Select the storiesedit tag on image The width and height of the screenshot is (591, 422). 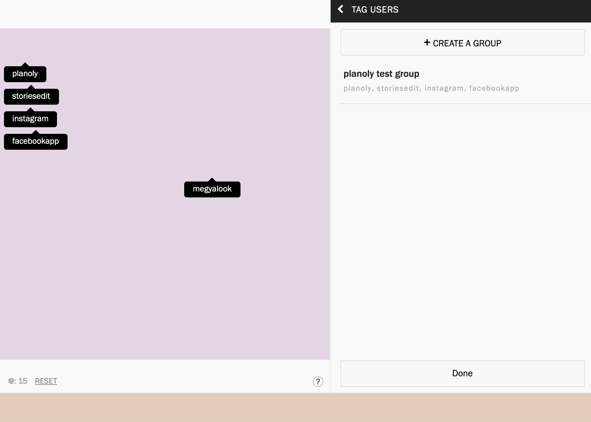pos(31,96)
